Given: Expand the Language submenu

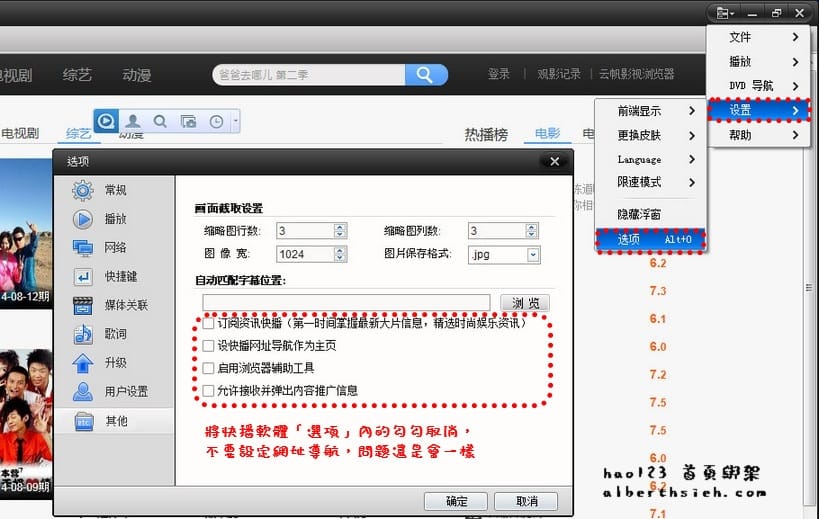Looking at the screenshot, I should point(651,159).
